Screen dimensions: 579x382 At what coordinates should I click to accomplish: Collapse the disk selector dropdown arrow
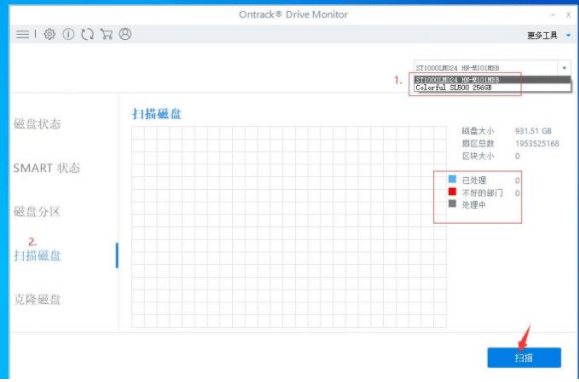(564, 68)
